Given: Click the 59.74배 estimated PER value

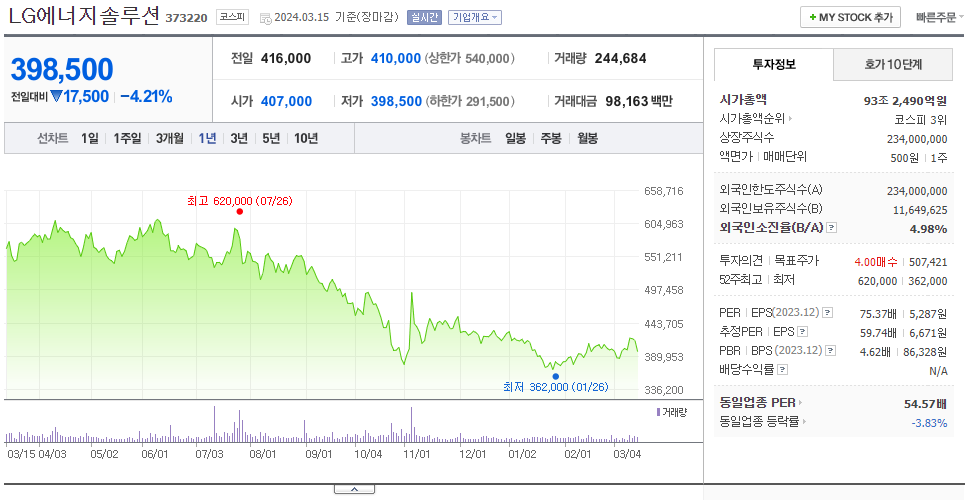Looking at the screenshot, I should (x=878, y=333).
